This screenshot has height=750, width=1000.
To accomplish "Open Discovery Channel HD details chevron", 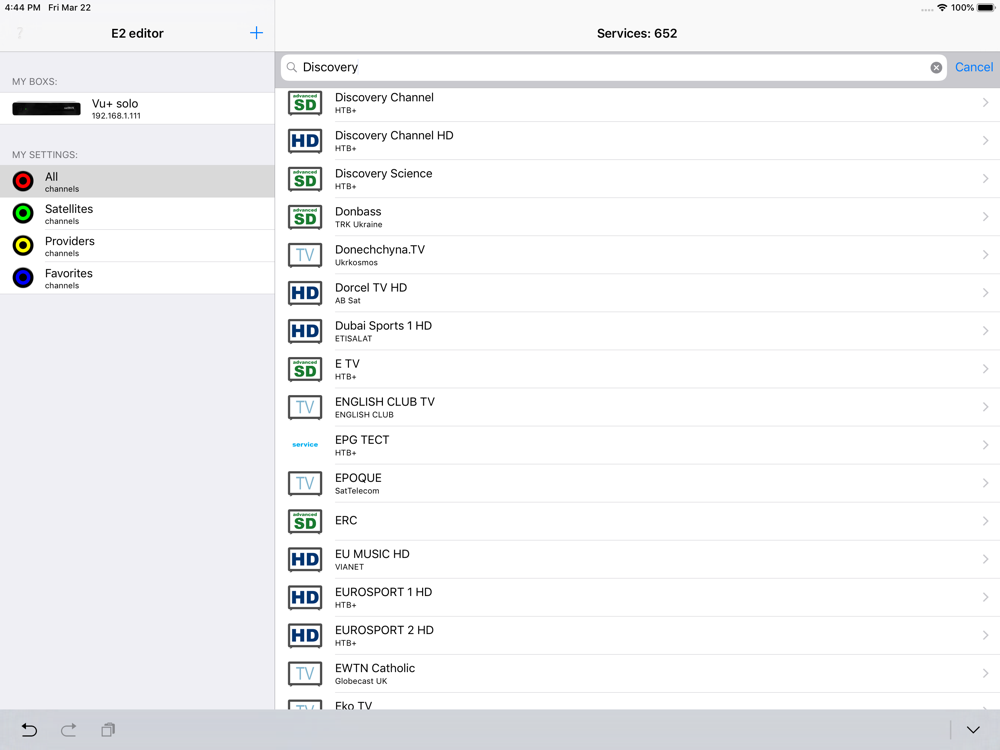I will [985, 141].
